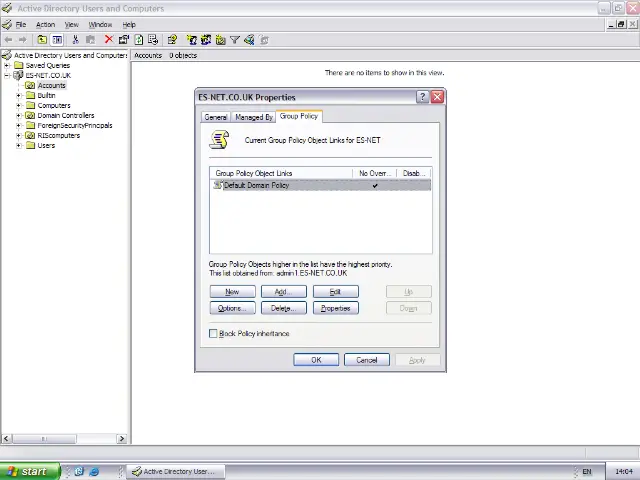Select the Accounts tree item

(51, 85)
